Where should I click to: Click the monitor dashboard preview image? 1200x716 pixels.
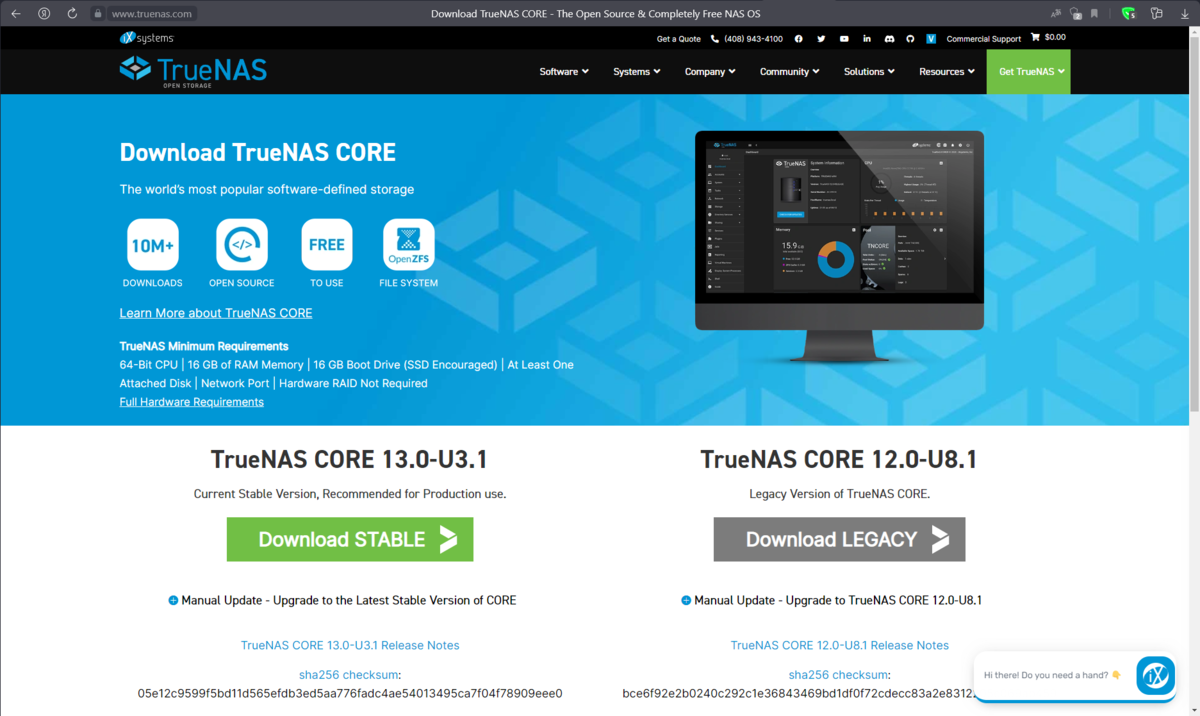[839, 247]
